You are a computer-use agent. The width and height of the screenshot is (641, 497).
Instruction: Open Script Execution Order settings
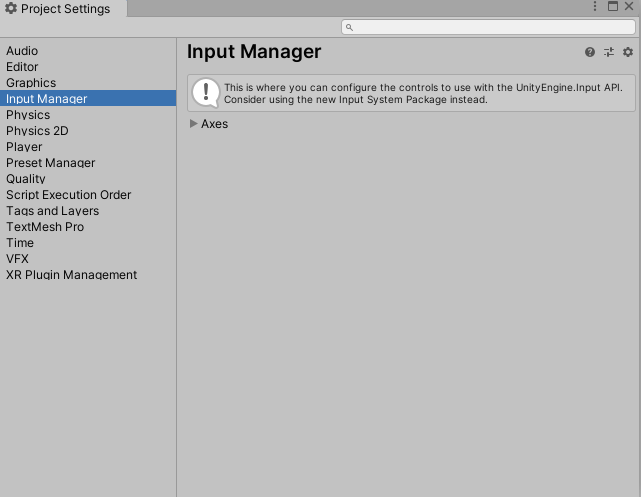tap(68, 195)
